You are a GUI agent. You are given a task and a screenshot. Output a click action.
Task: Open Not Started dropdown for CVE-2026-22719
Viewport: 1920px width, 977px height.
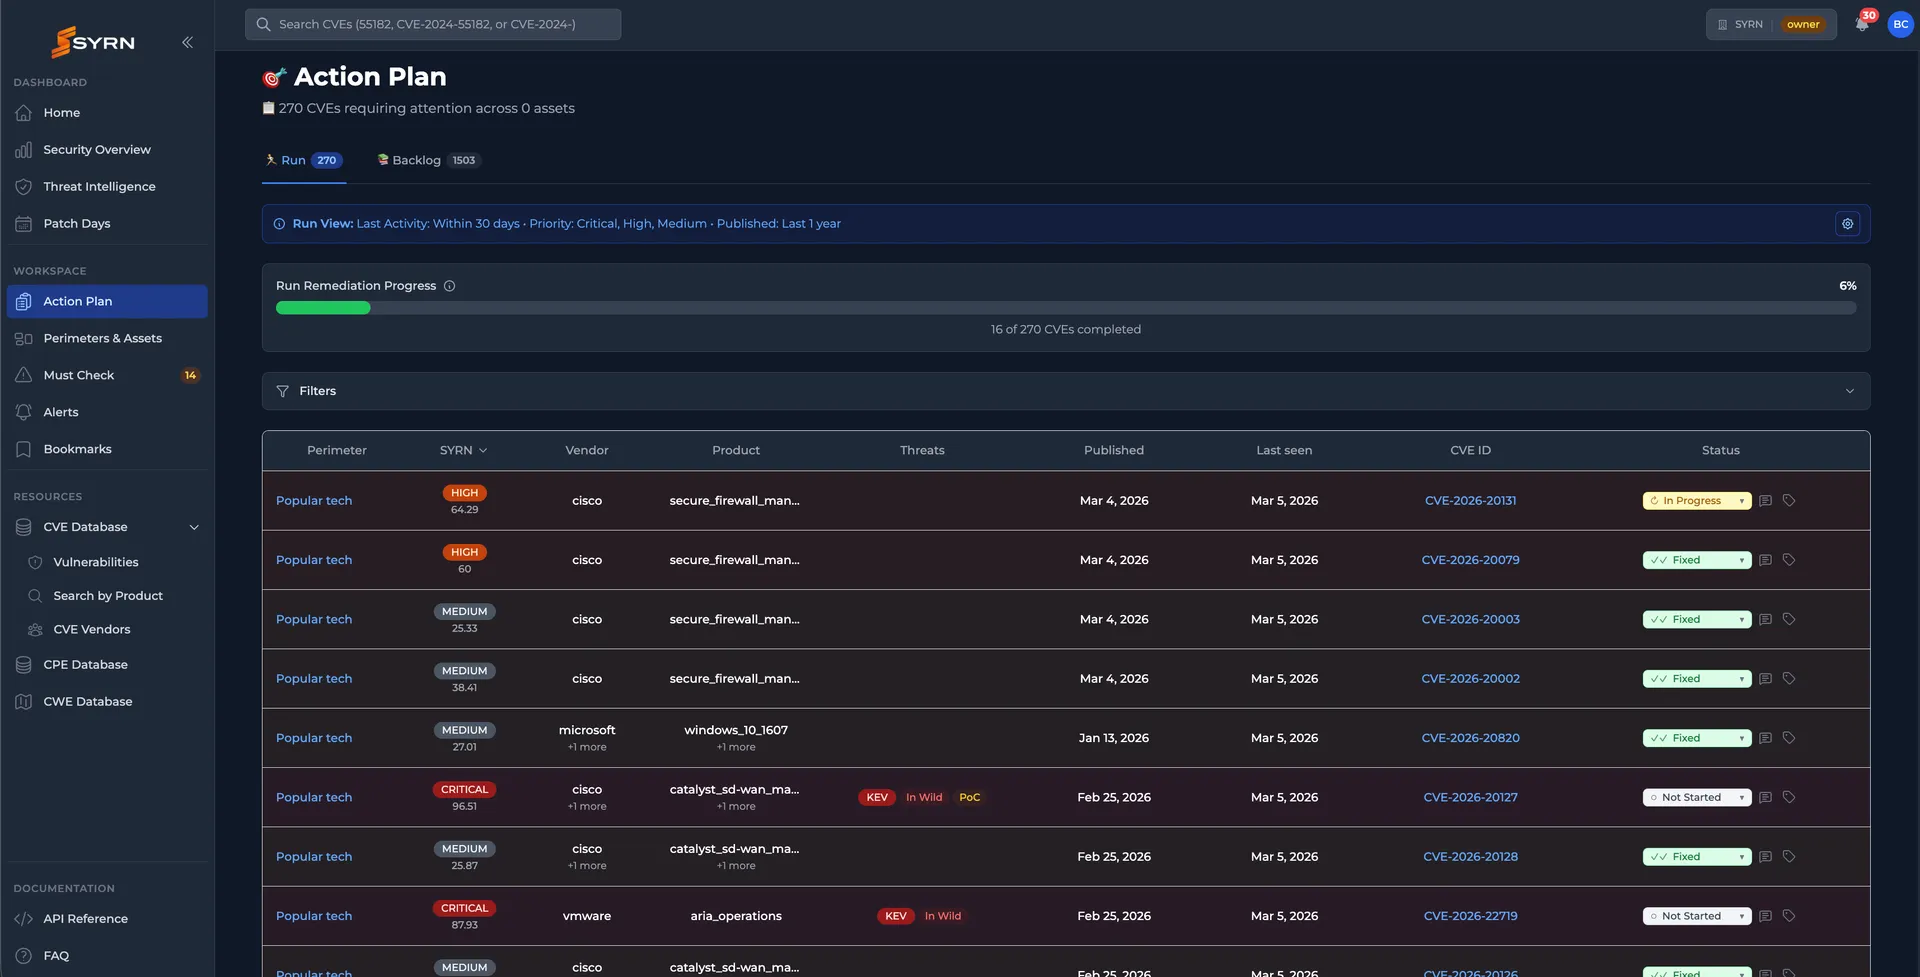pos(1696,916)
